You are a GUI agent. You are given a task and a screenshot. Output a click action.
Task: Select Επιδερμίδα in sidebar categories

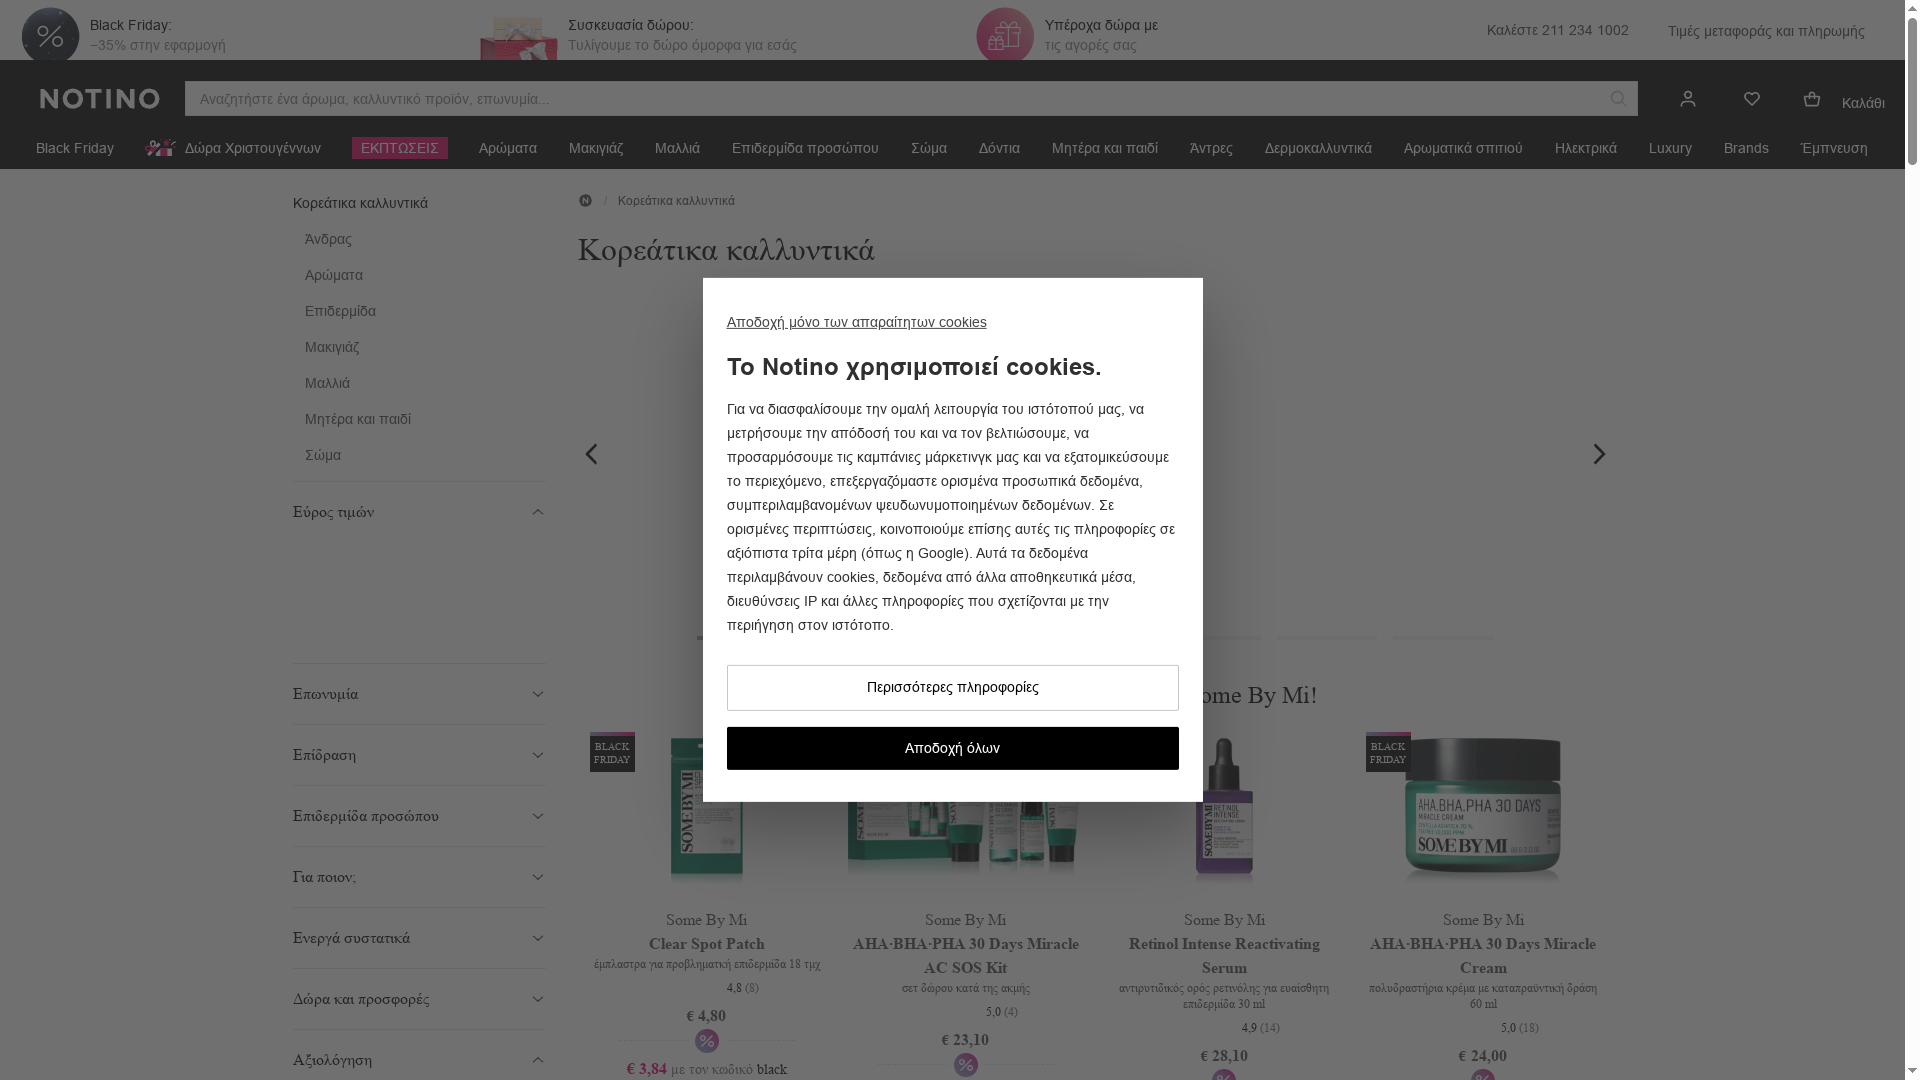coord(340,311)
